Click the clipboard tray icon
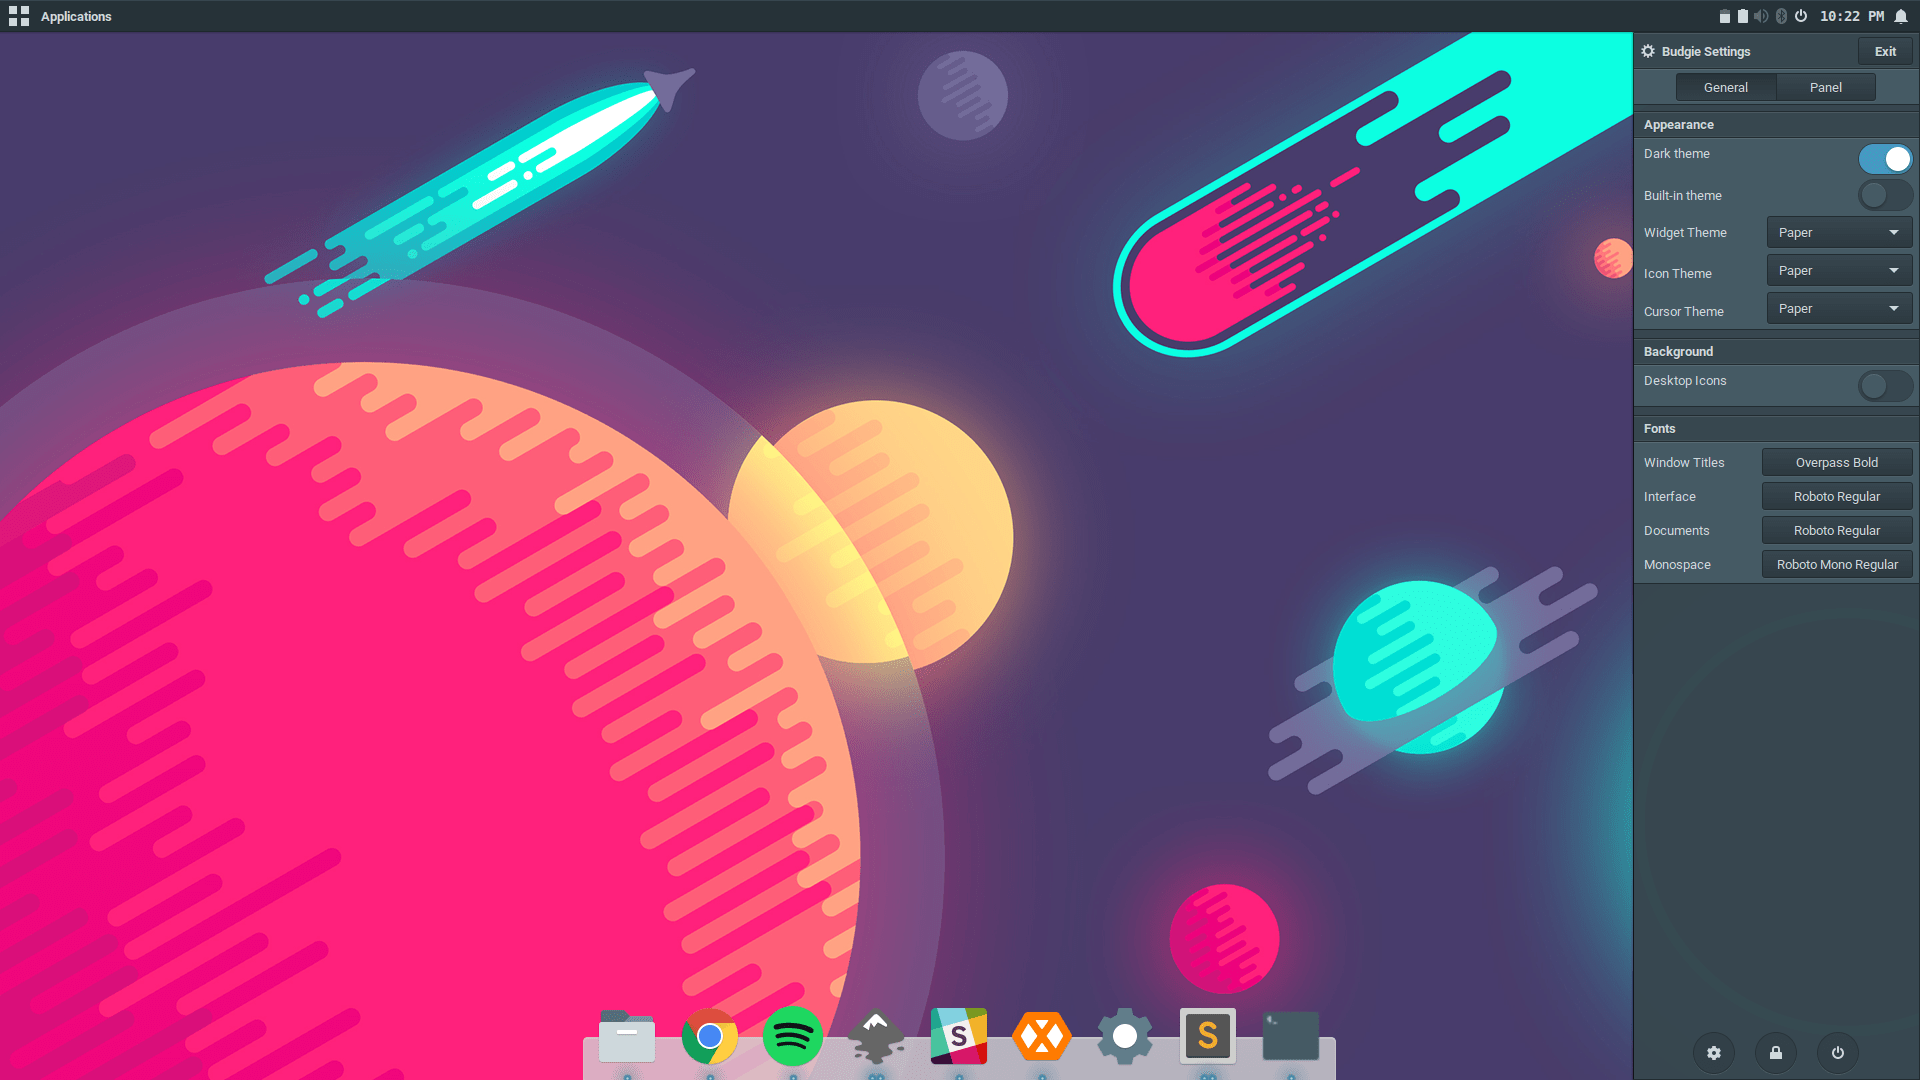Image resolution: width=1920 pixels, height=1080 pixels. click(x=1725, y=16)
